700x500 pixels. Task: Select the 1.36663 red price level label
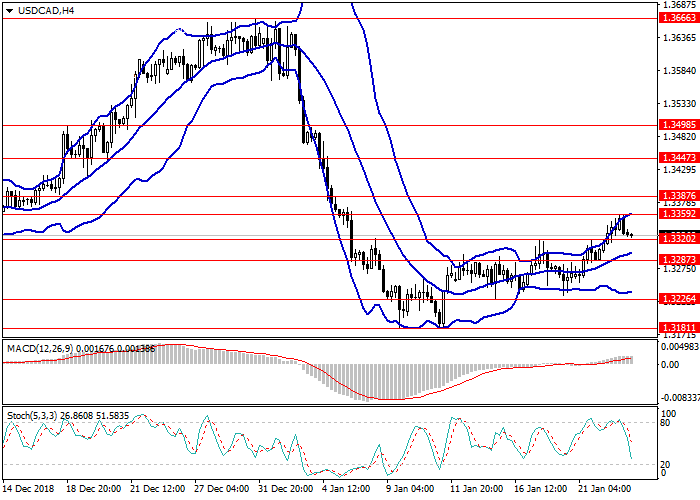pyautogui.click(x=679, y=18)
